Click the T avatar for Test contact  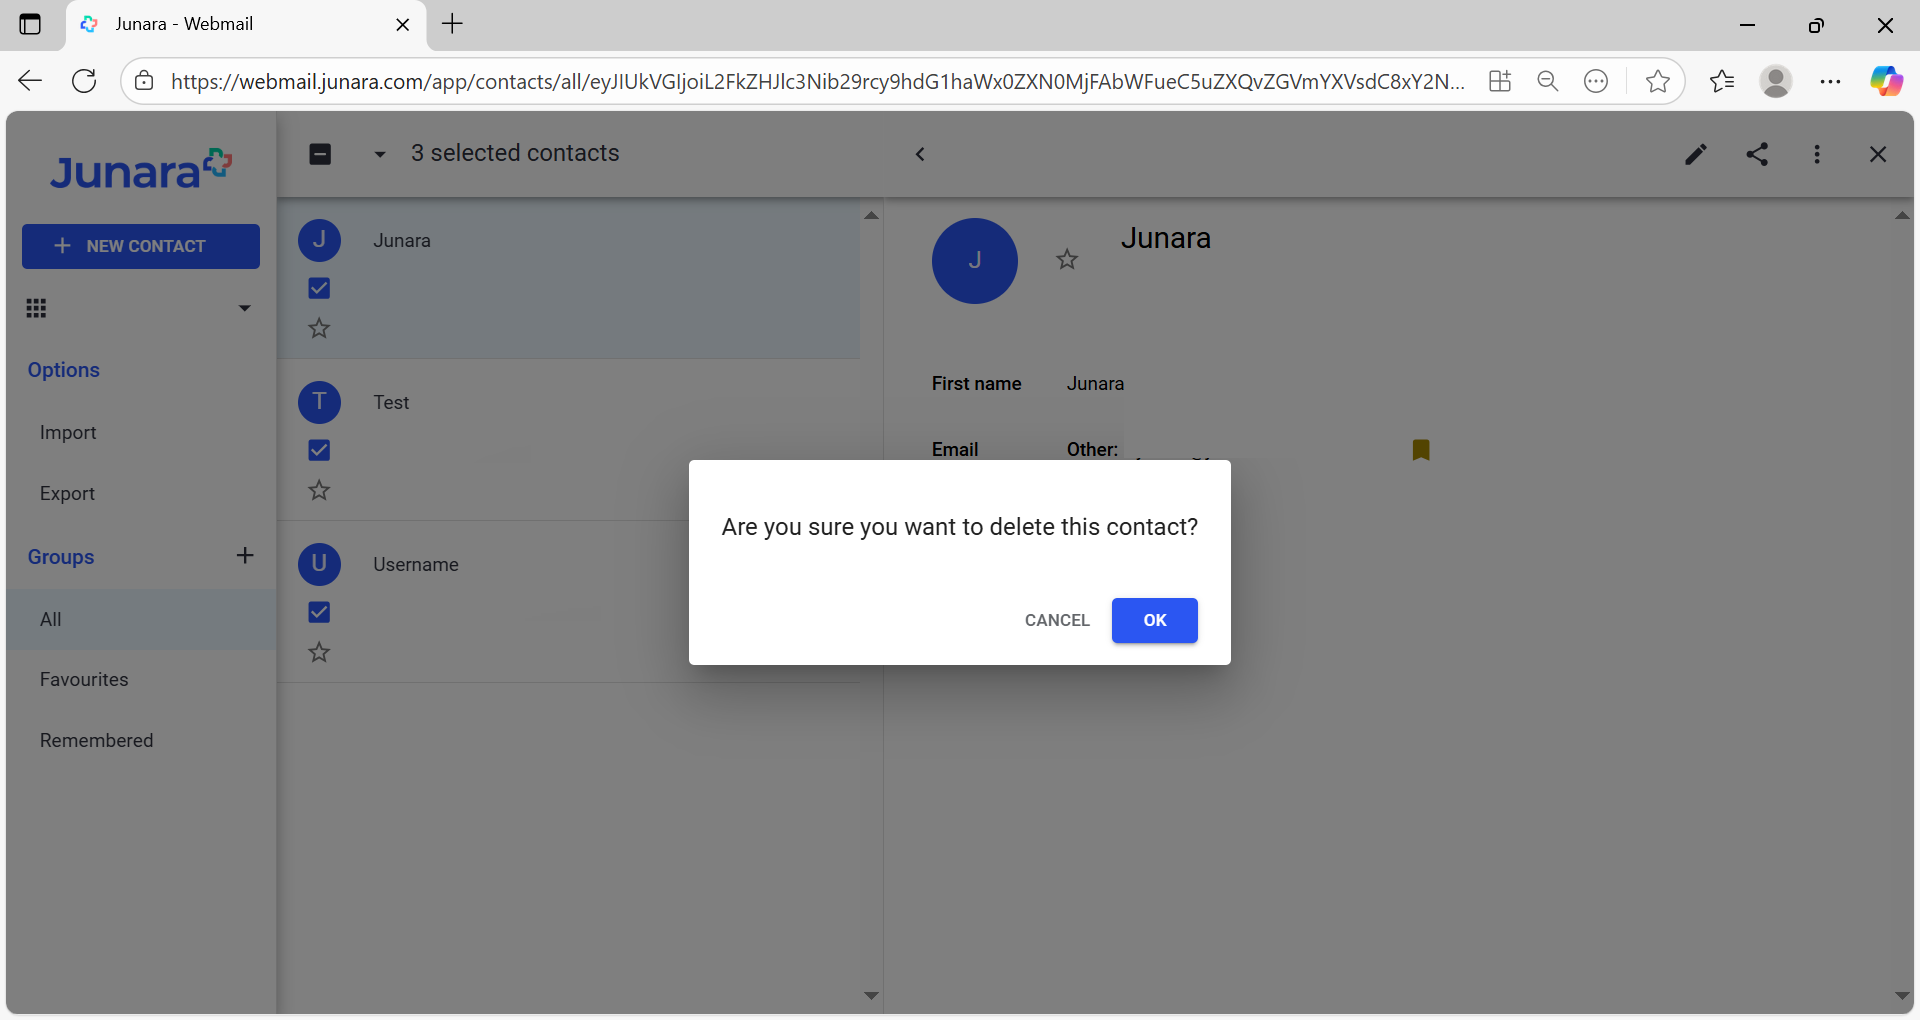pos(320,402)
